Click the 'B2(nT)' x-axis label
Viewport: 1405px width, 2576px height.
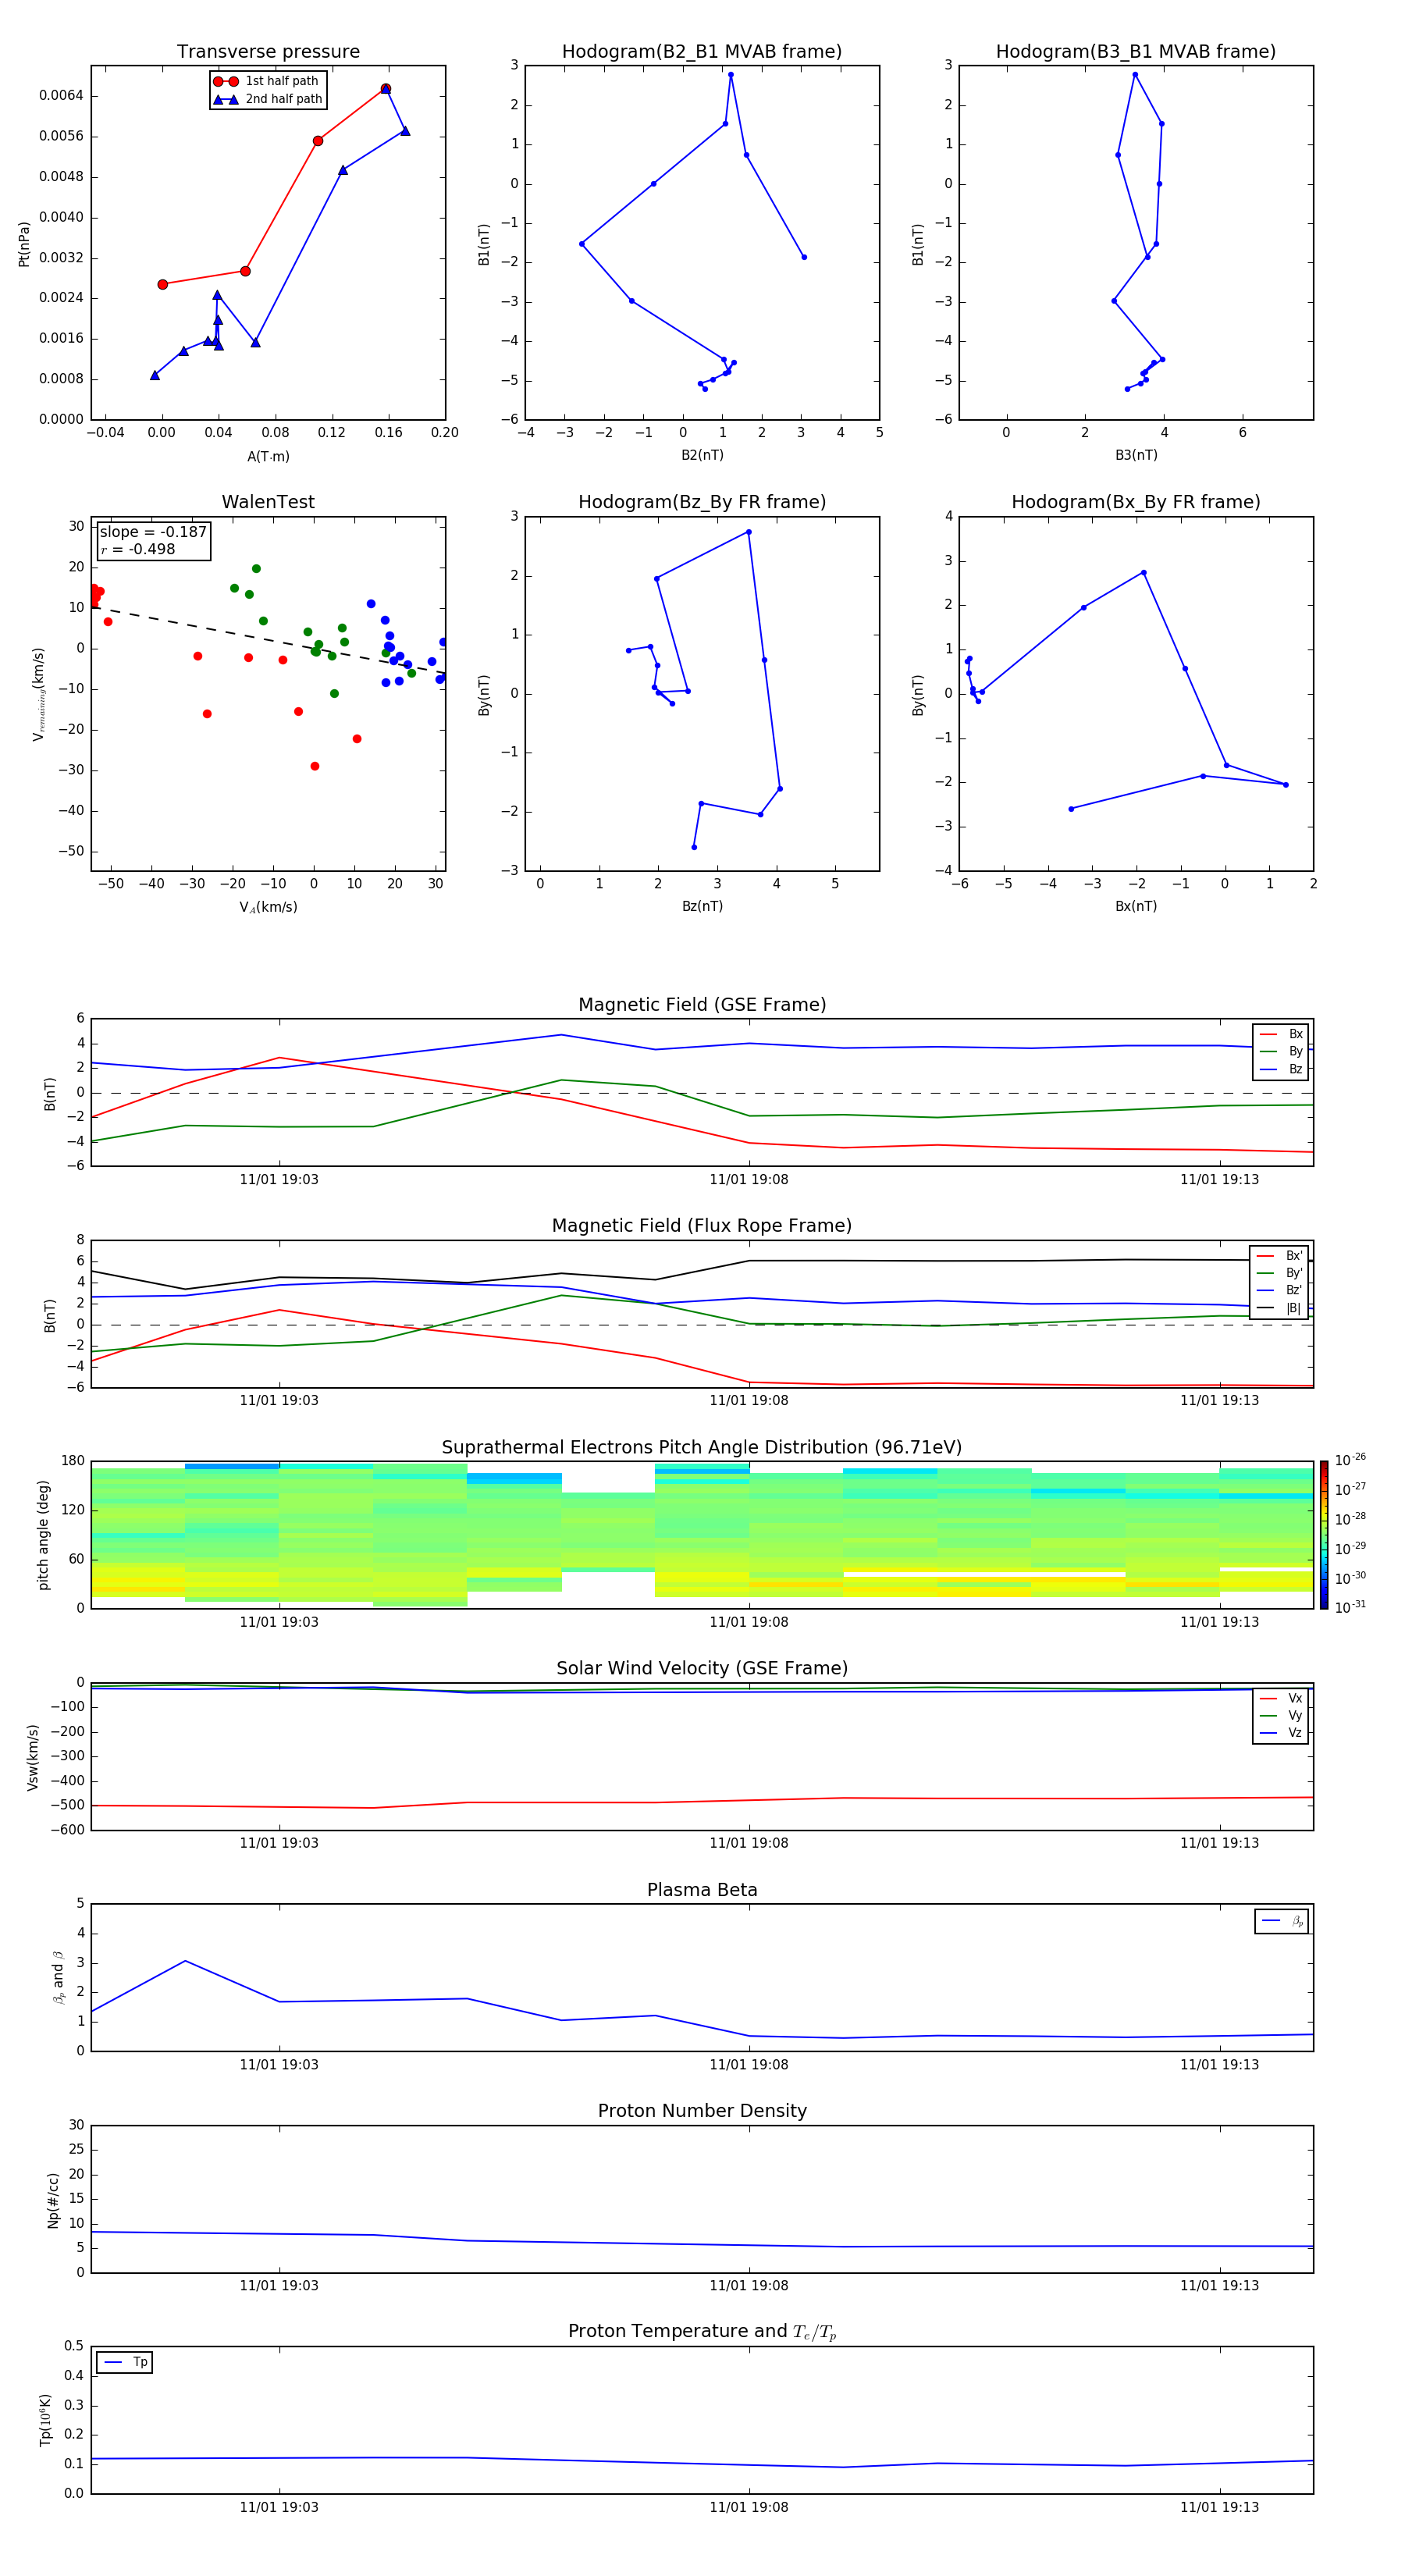click(x=702, y=455)
